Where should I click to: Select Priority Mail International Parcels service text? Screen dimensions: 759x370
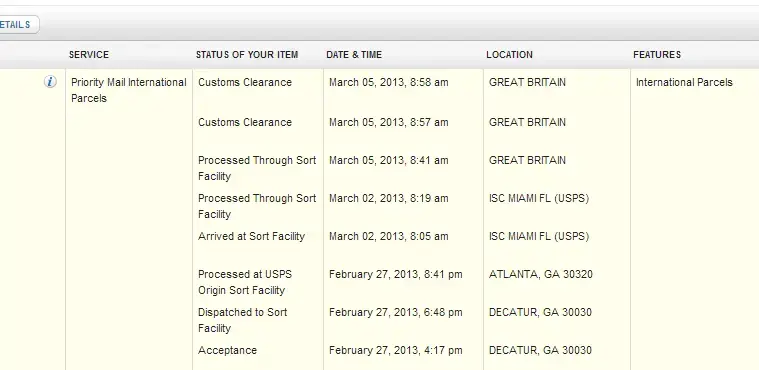point(129,90)
